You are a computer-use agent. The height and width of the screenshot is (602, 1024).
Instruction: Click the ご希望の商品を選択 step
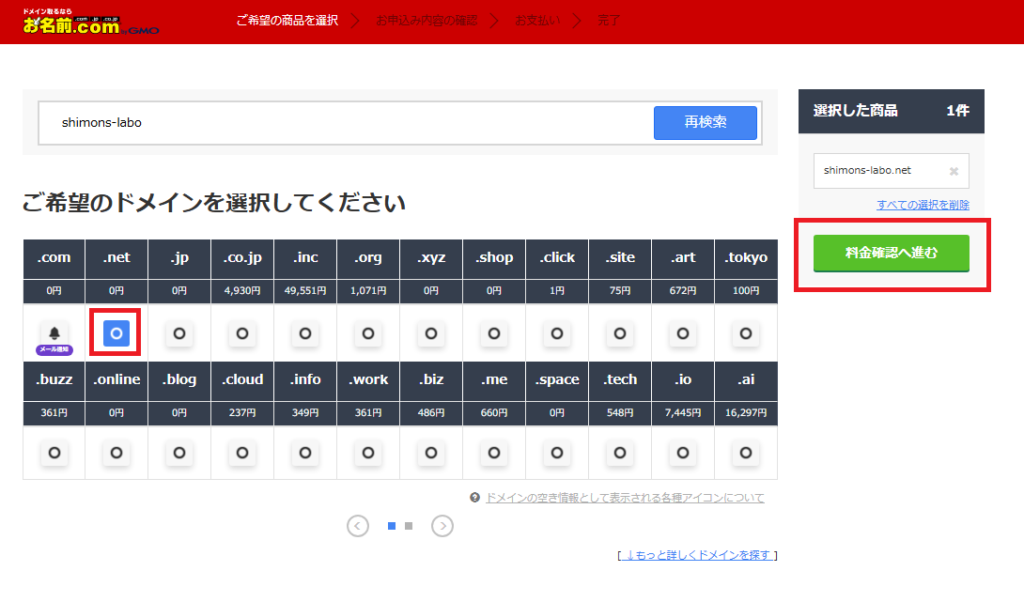[287, 20]
